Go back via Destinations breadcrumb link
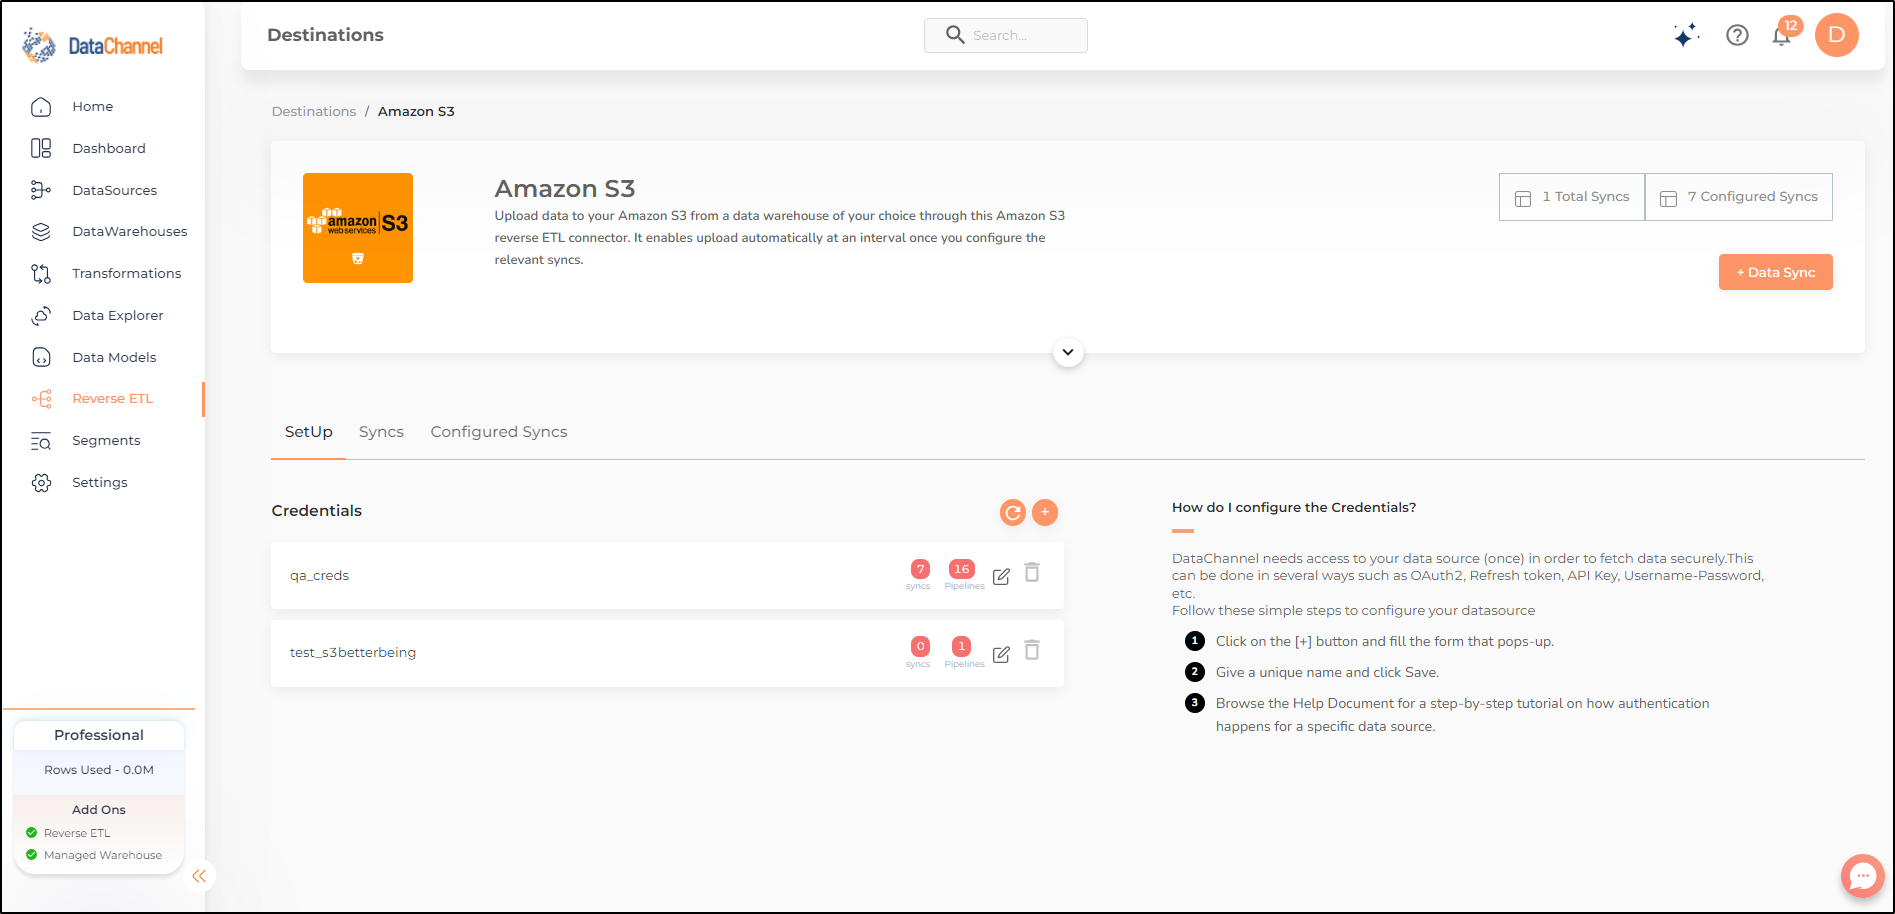The image size is (1895, 914). coord(314,111)
